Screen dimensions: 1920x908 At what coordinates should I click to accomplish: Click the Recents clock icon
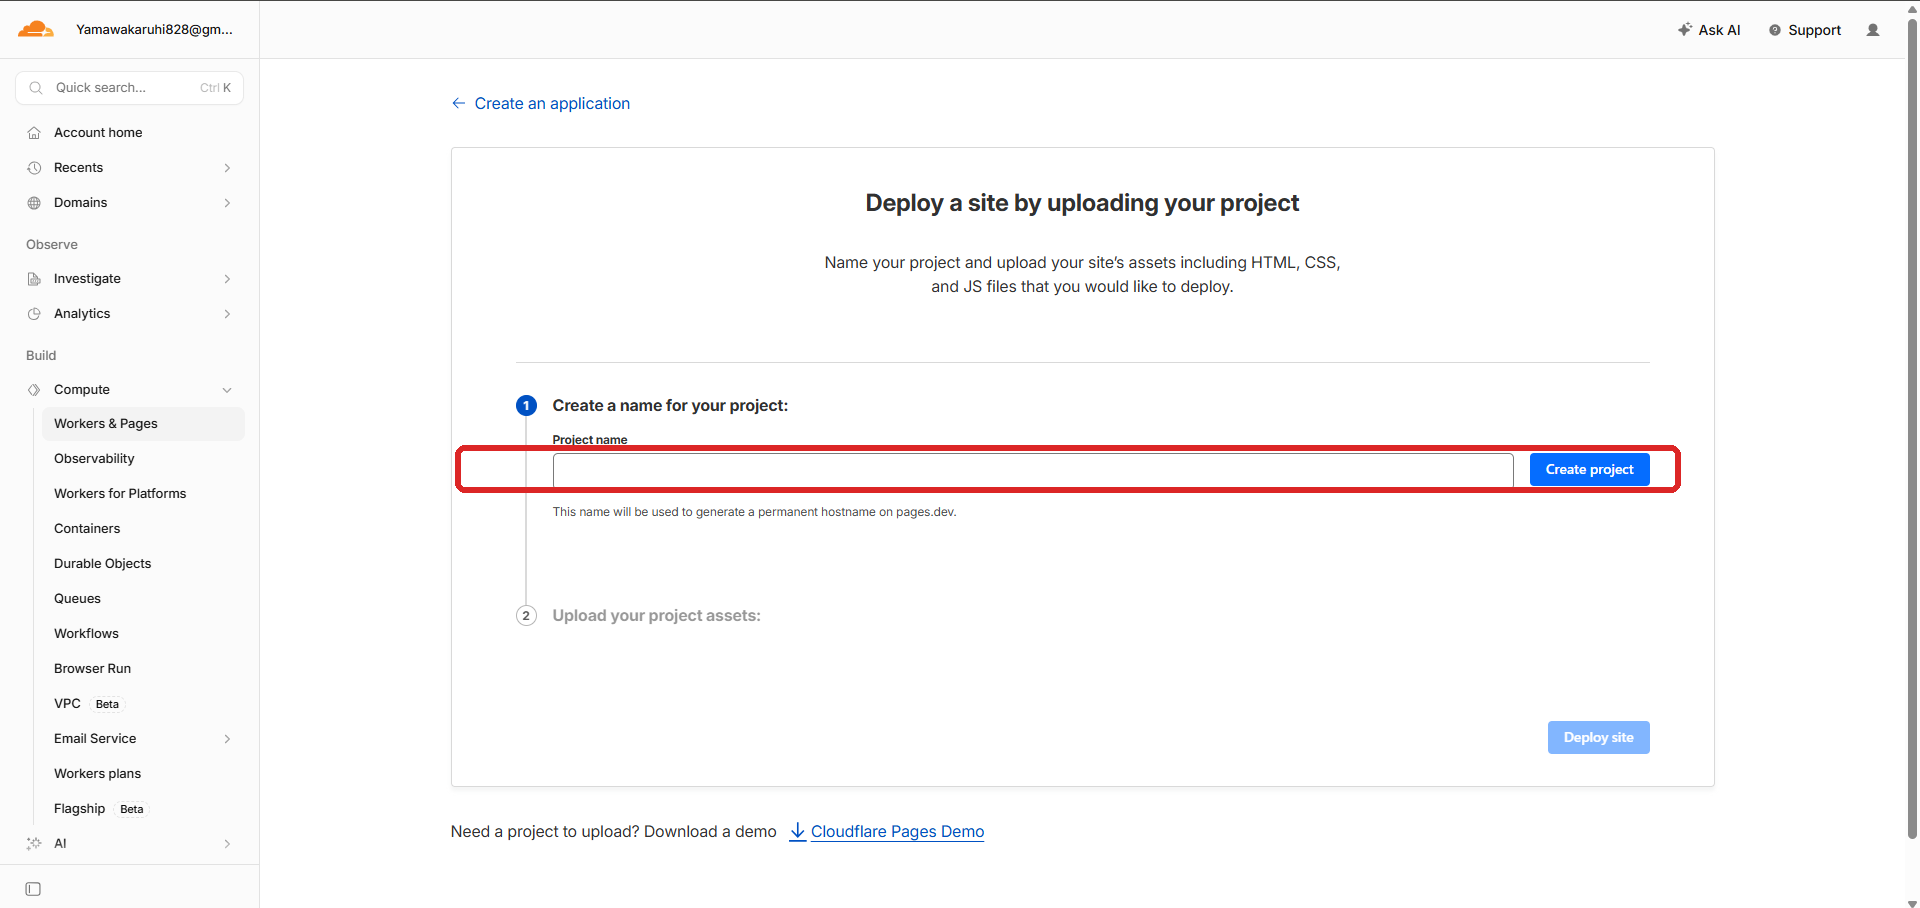coord(34,168)
